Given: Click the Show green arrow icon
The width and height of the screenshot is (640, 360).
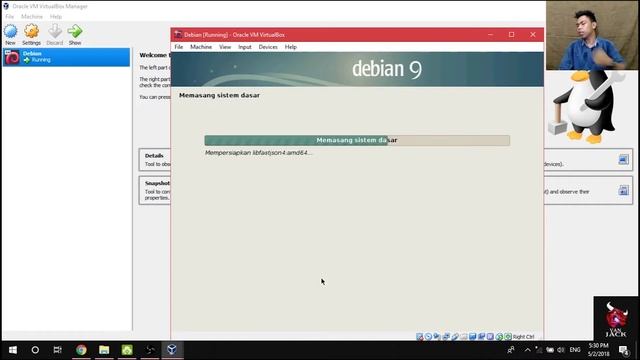Looking at the screenshot, I should click(75, 31).
